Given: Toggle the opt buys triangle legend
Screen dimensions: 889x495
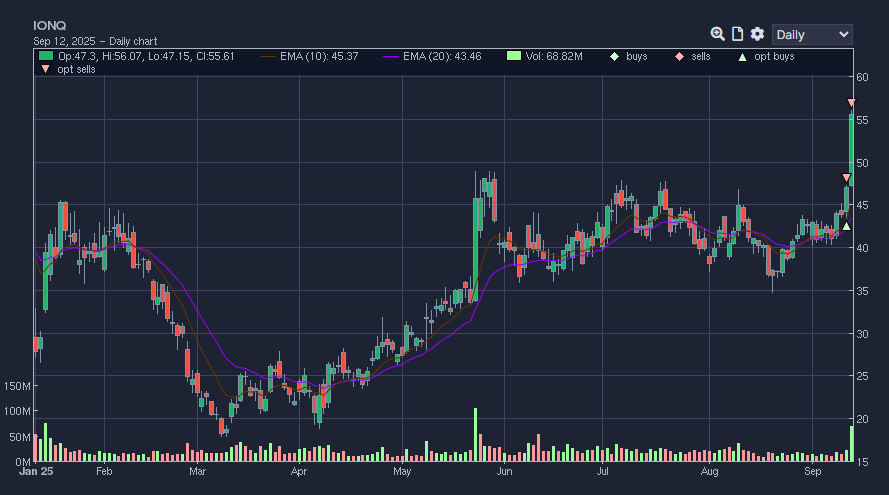Looking at the screenshot, I should (x=742, y=56).
